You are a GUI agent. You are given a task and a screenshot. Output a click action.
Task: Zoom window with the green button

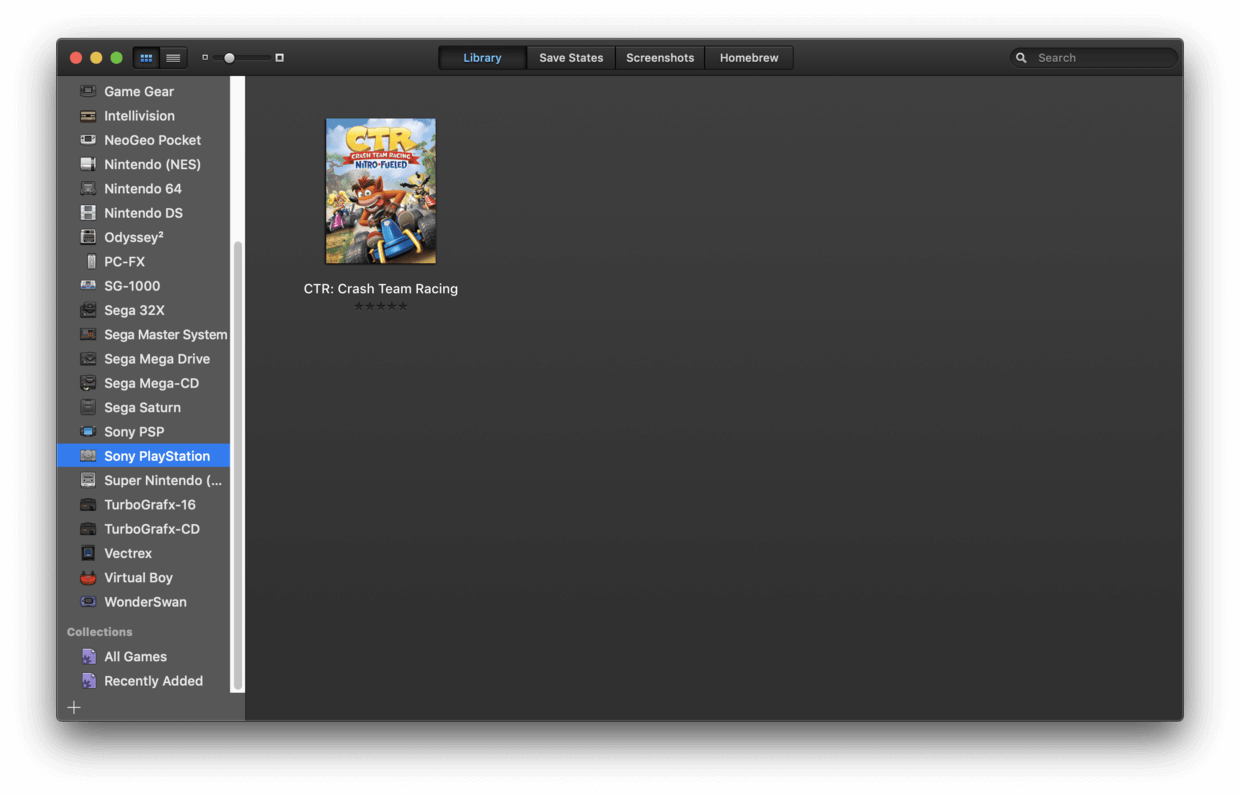tap(116, 58)
